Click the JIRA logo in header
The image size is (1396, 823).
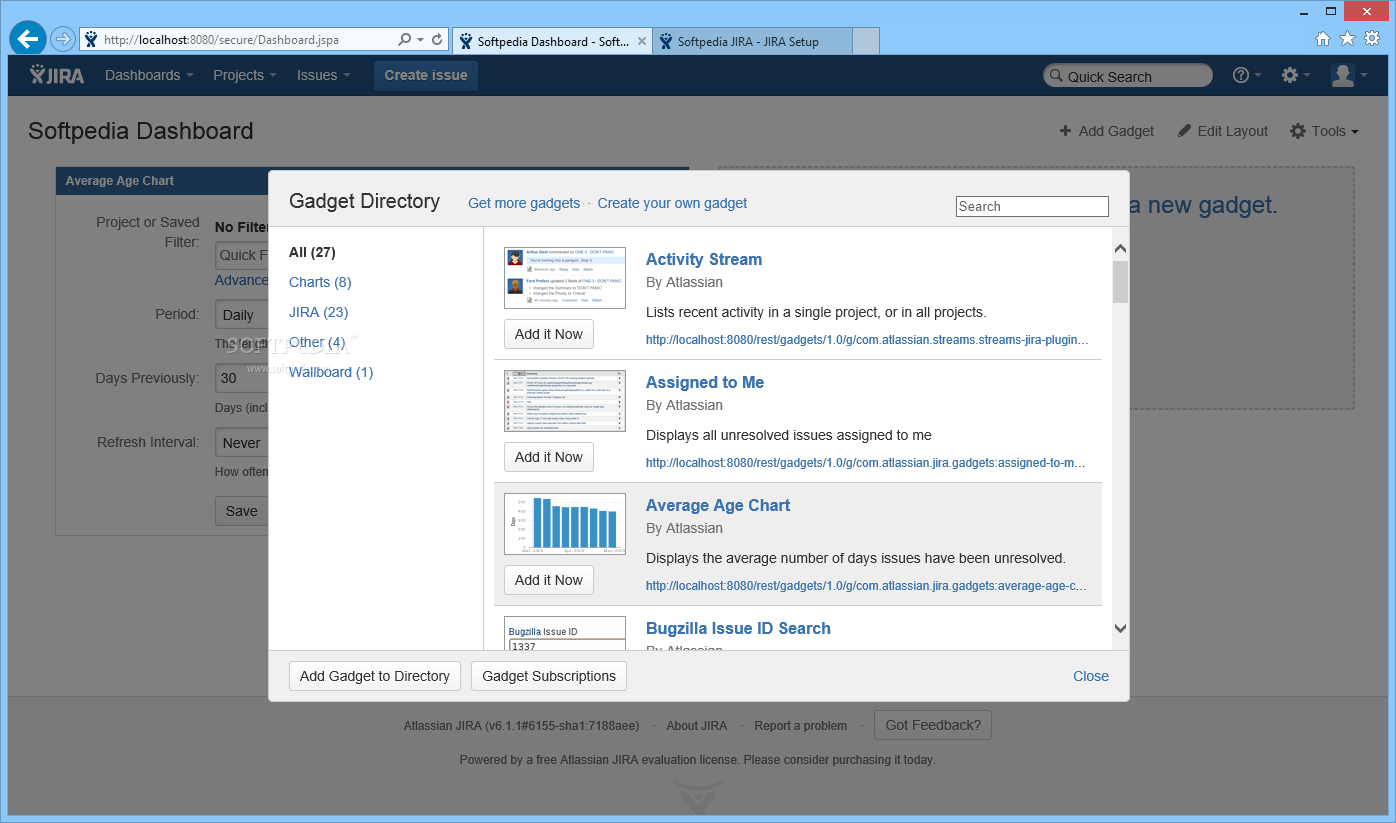pyautogui.click(x=57, y=75)
